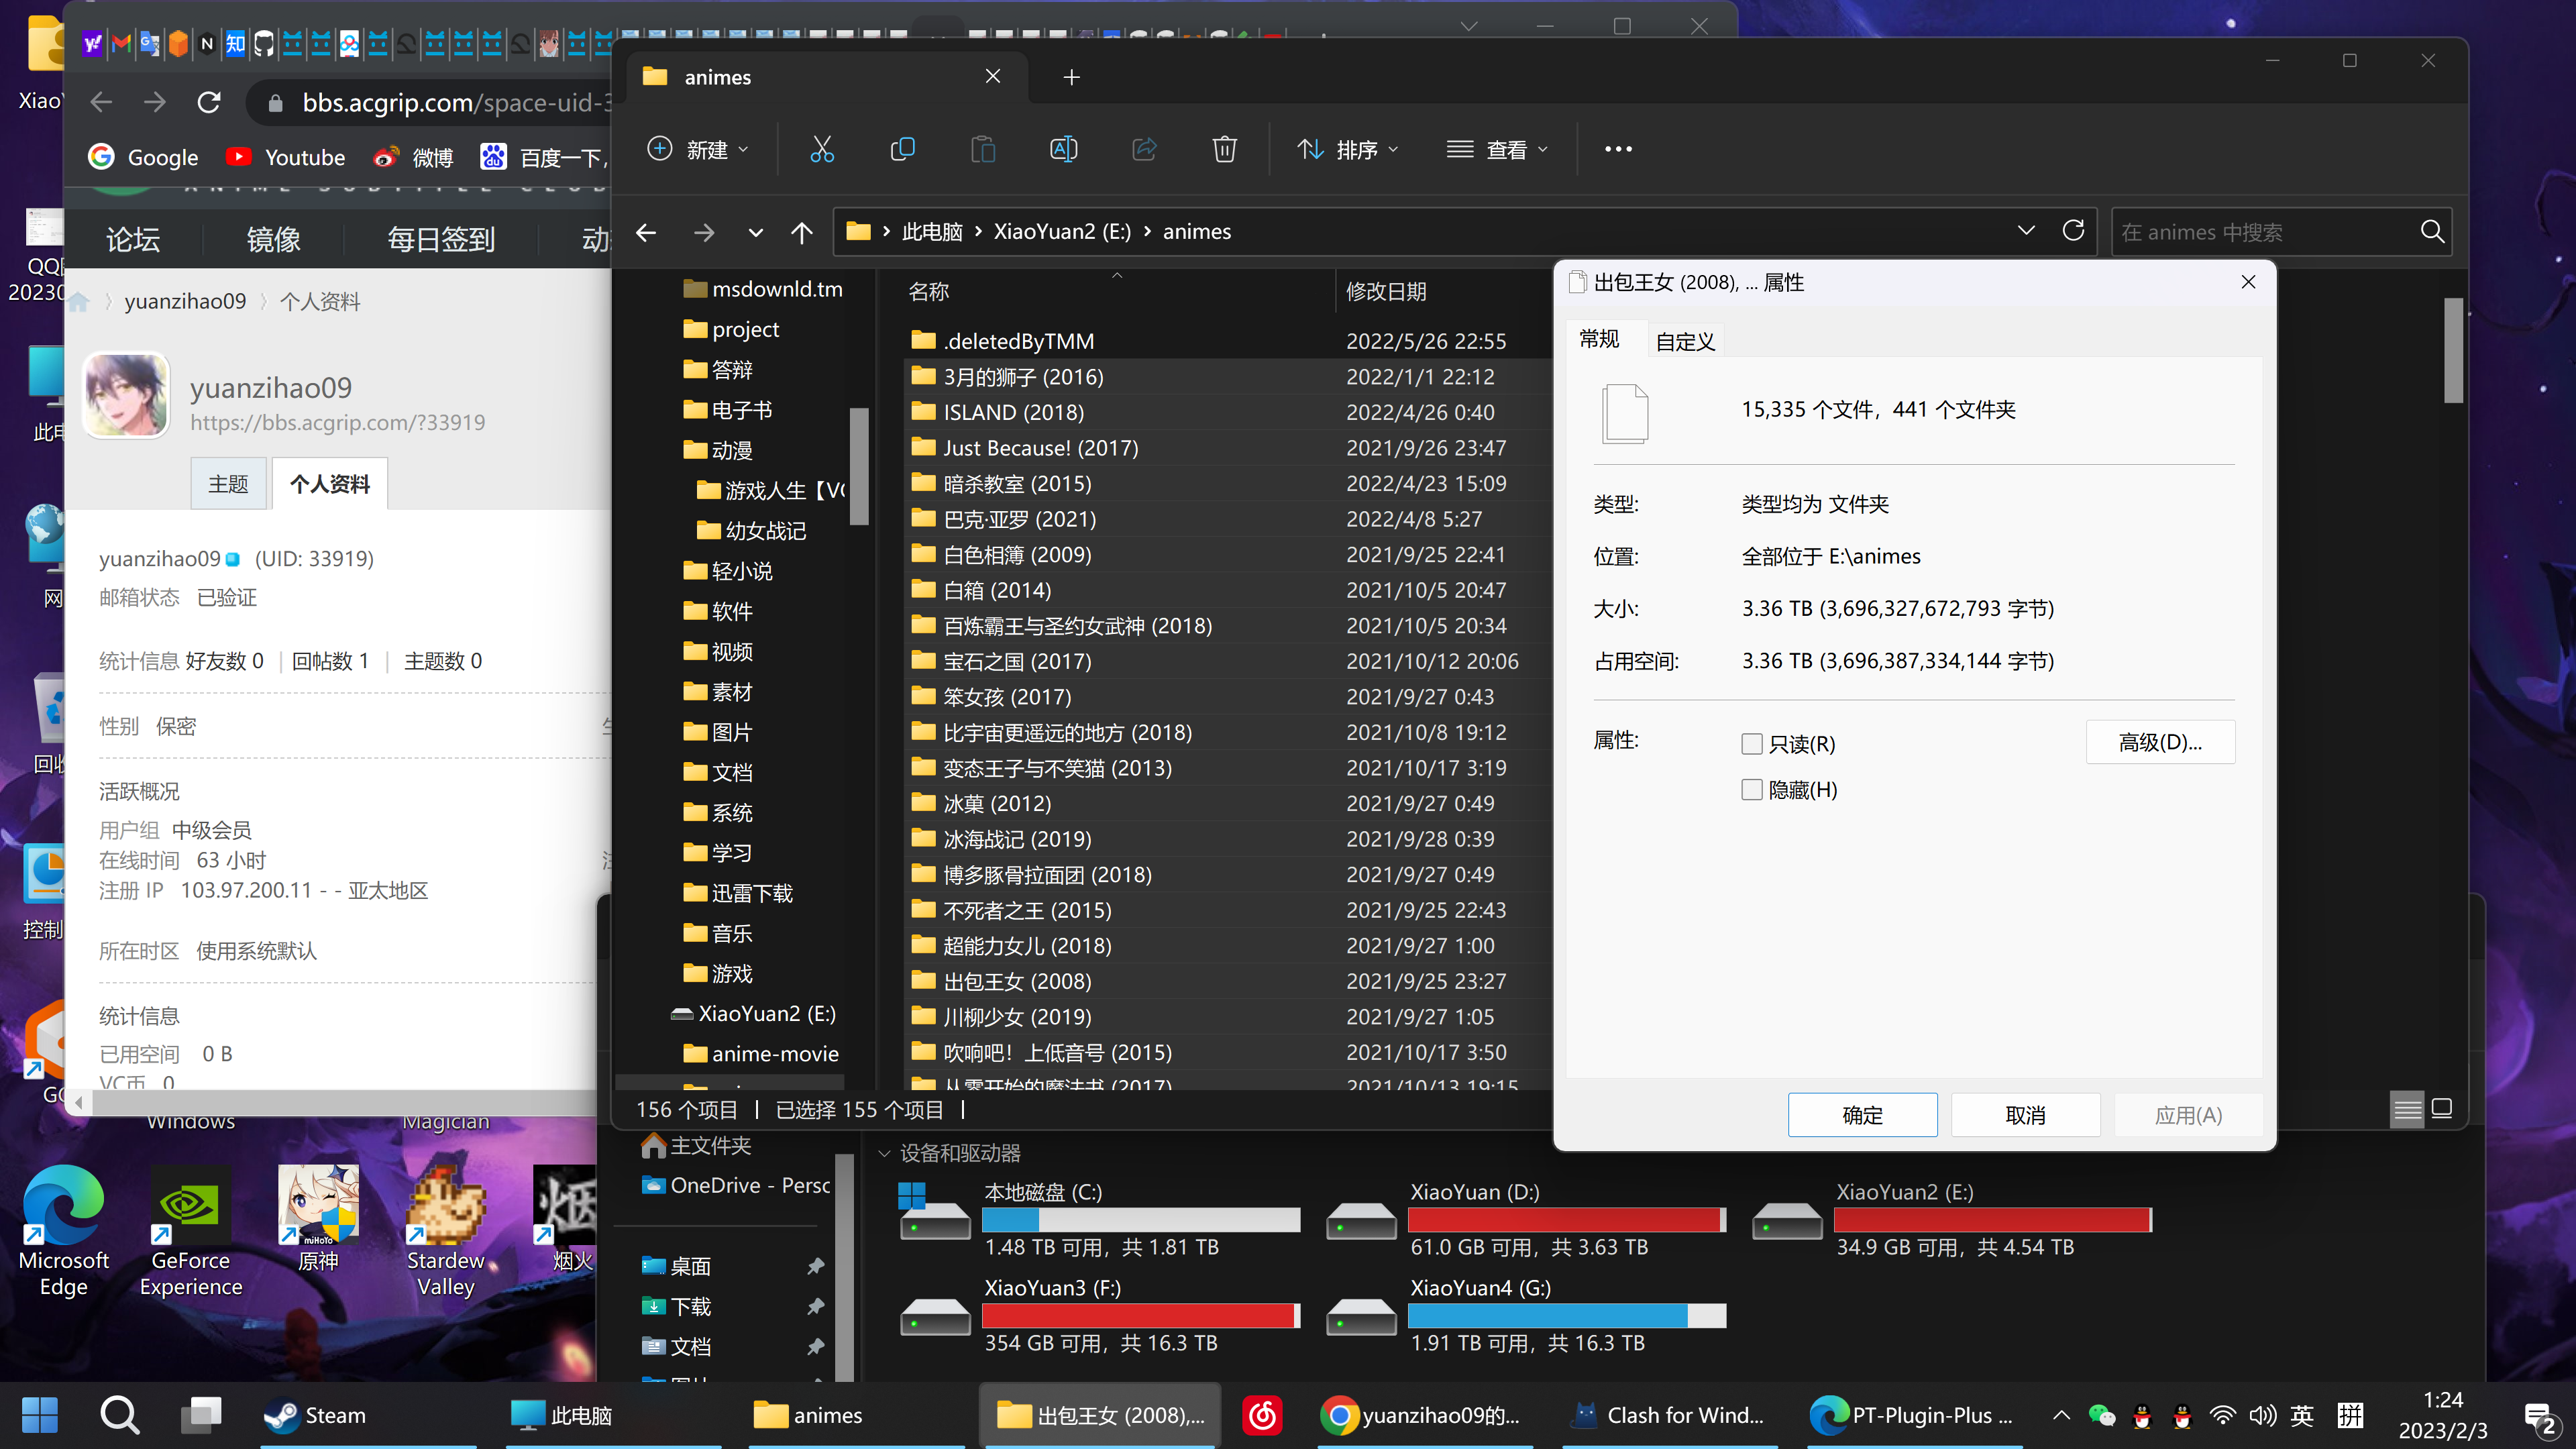
Task: Open the 排序 sort dropdown
Action: click(x=1347, y=149)
